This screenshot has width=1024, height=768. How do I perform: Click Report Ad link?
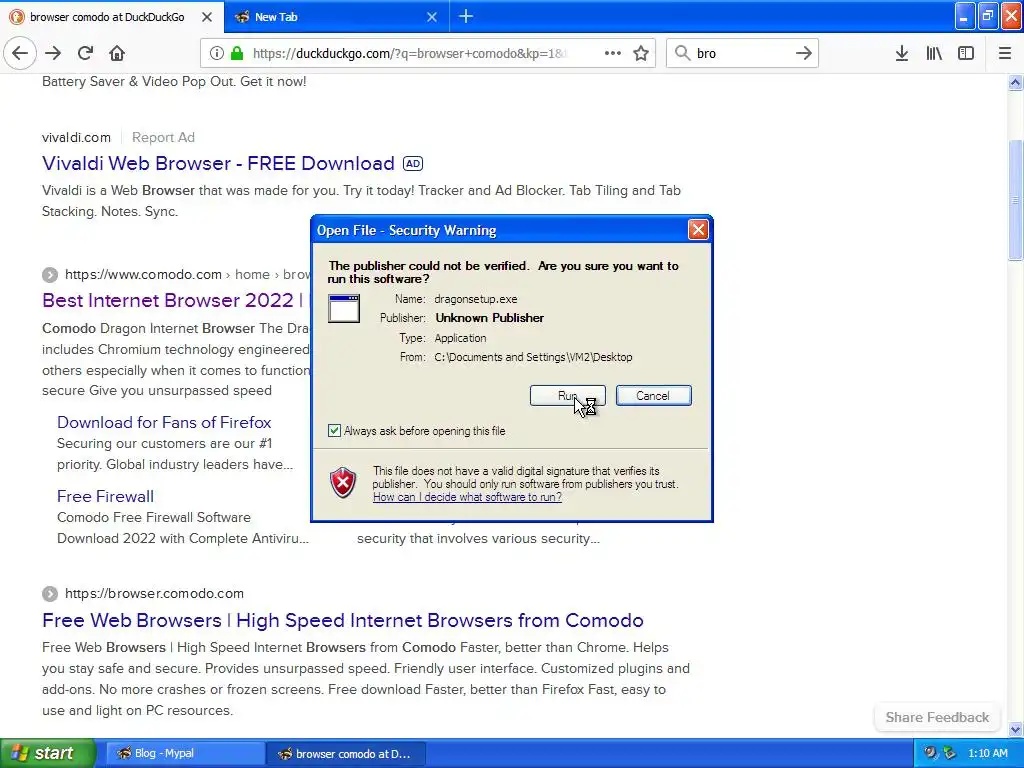[163, 137]
